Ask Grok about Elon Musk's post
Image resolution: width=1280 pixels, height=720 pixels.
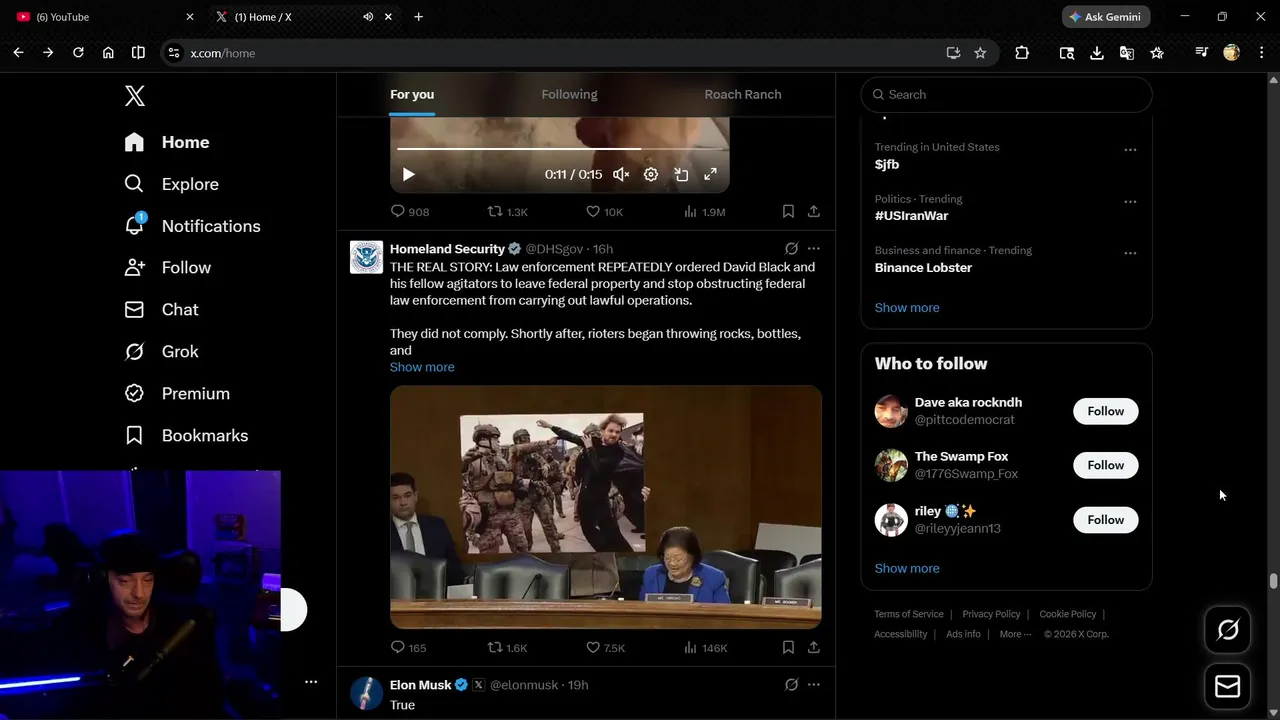[x=791, y=685]
